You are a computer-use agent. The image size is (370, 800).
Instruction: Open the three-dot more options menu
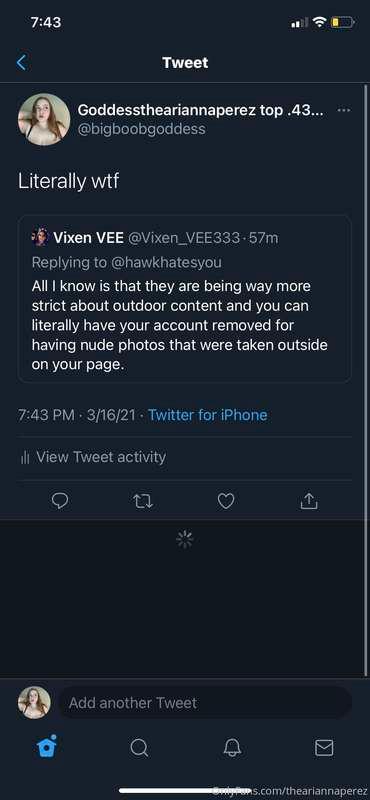344,110
